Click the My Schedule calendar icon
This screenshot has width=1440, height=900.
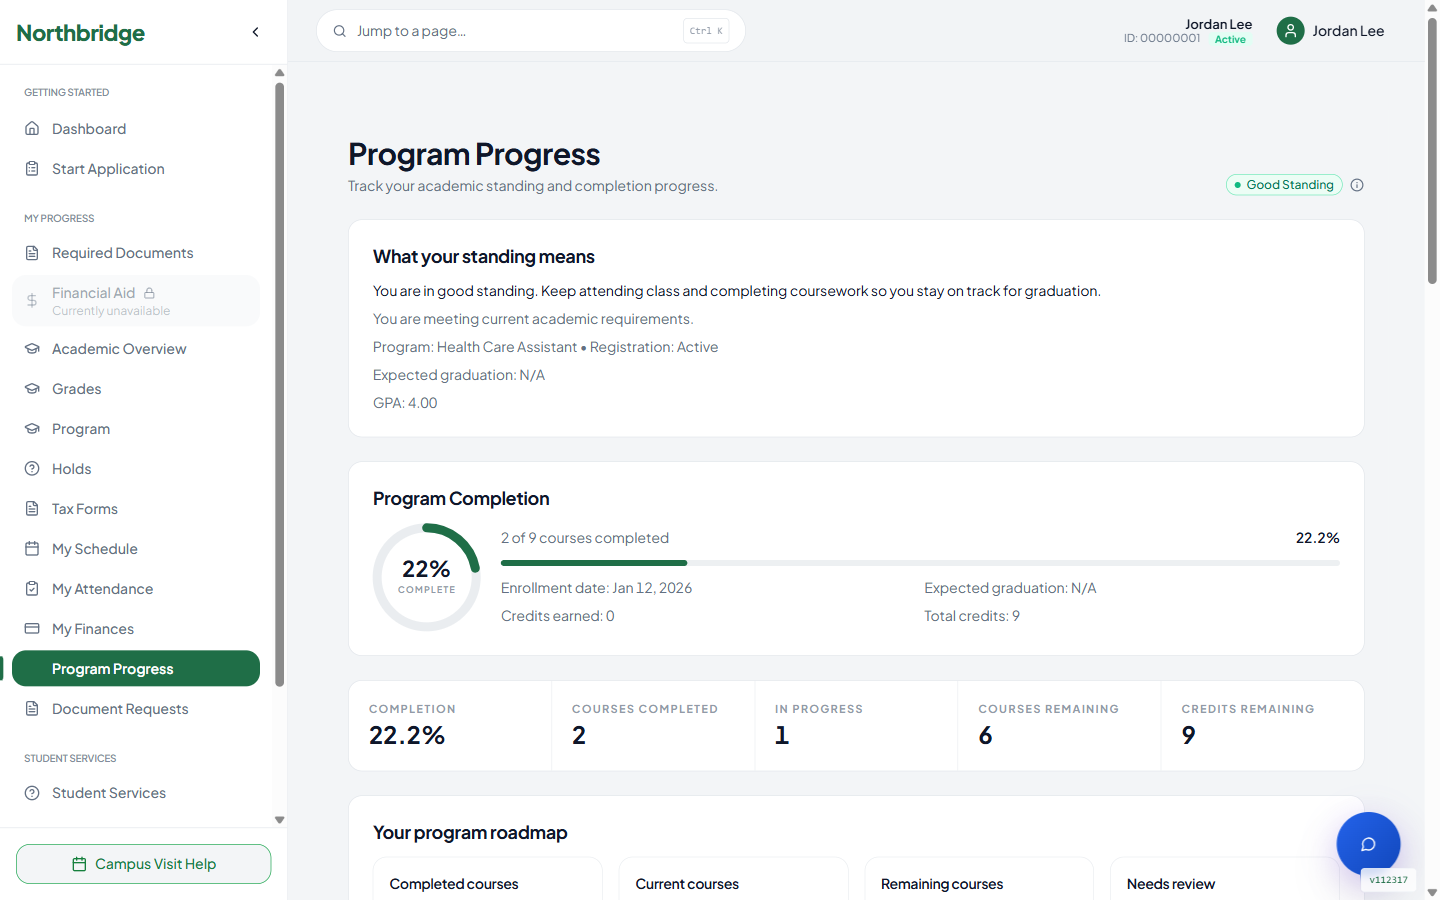32,549
